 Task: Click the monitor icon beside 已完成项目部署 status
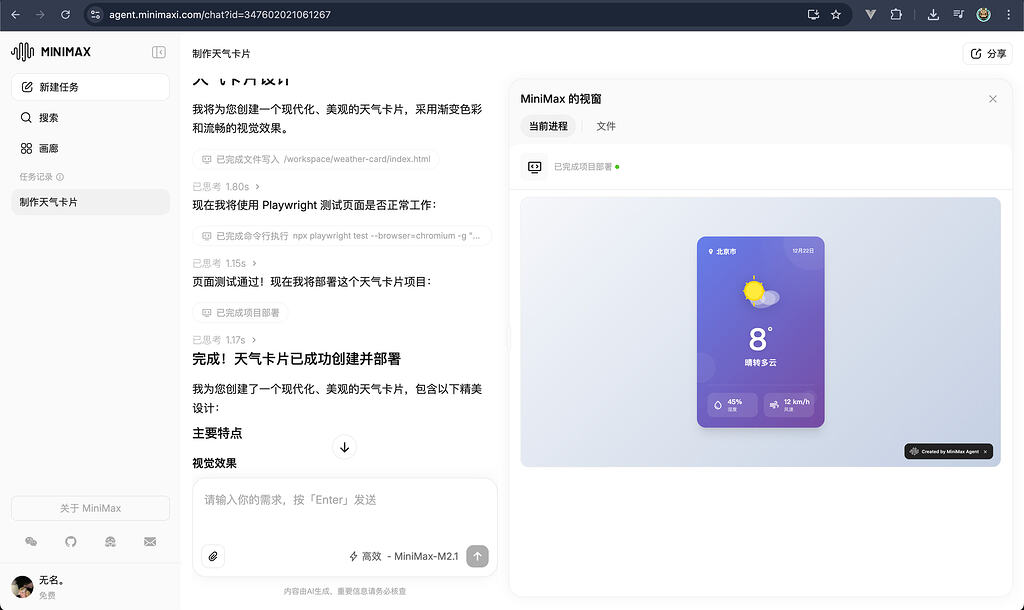(x=534, y=167)
